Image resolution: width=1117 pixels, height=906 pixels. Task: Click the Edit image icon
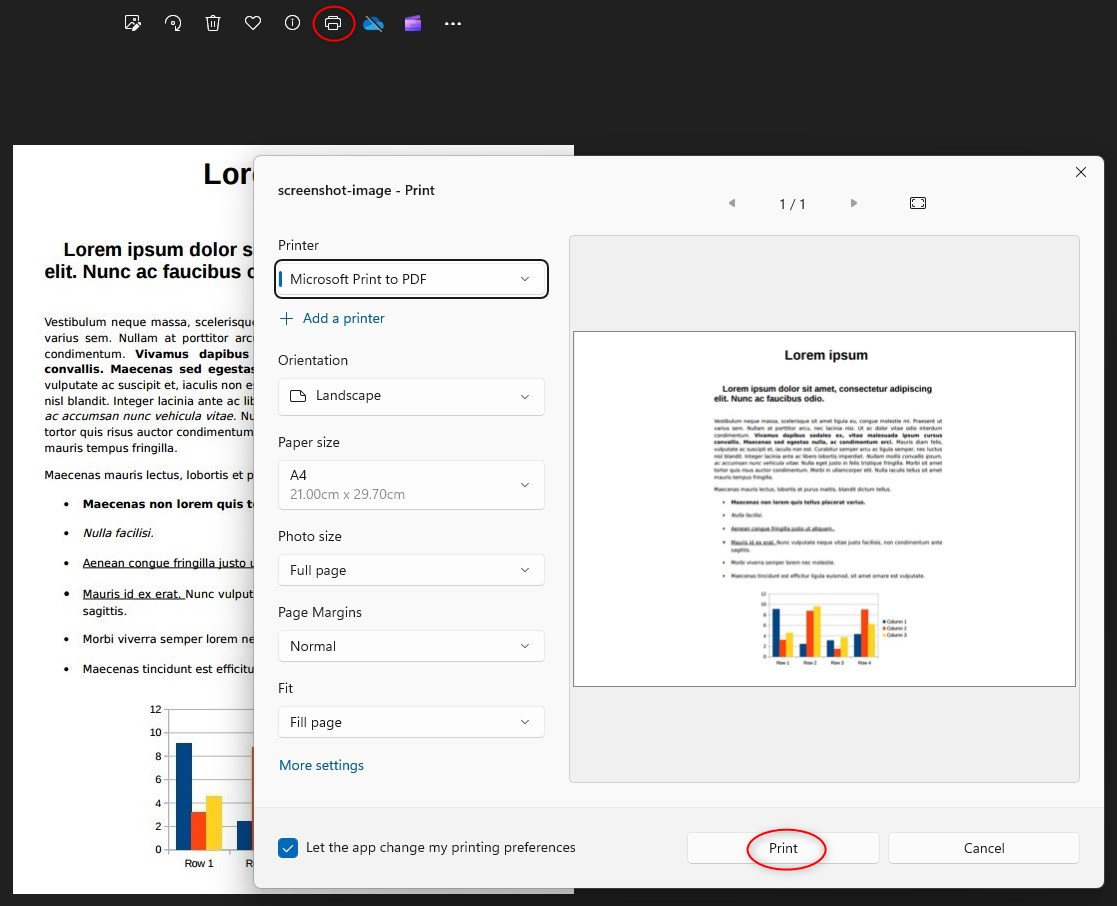tap(133, 23)
